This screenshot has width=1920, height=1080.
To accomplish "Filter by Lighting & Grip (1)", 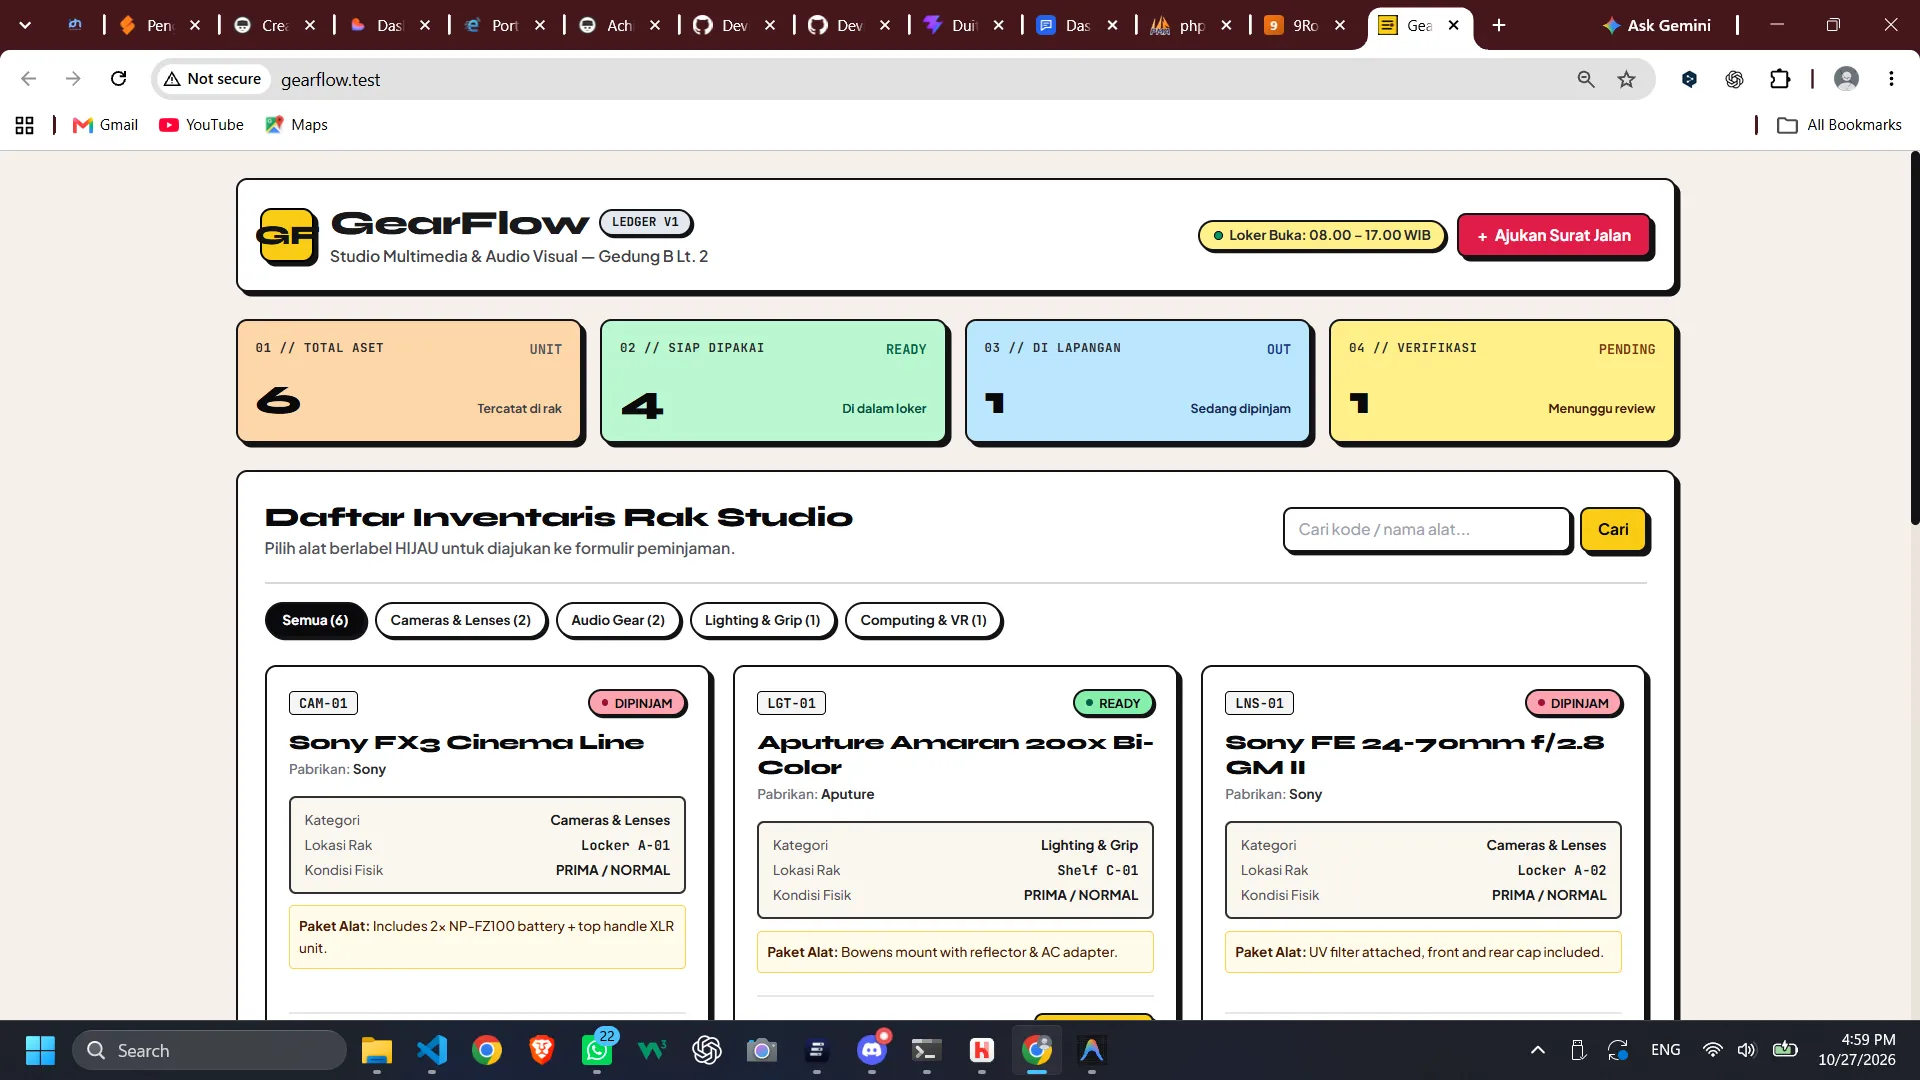I will pos(763,620).
